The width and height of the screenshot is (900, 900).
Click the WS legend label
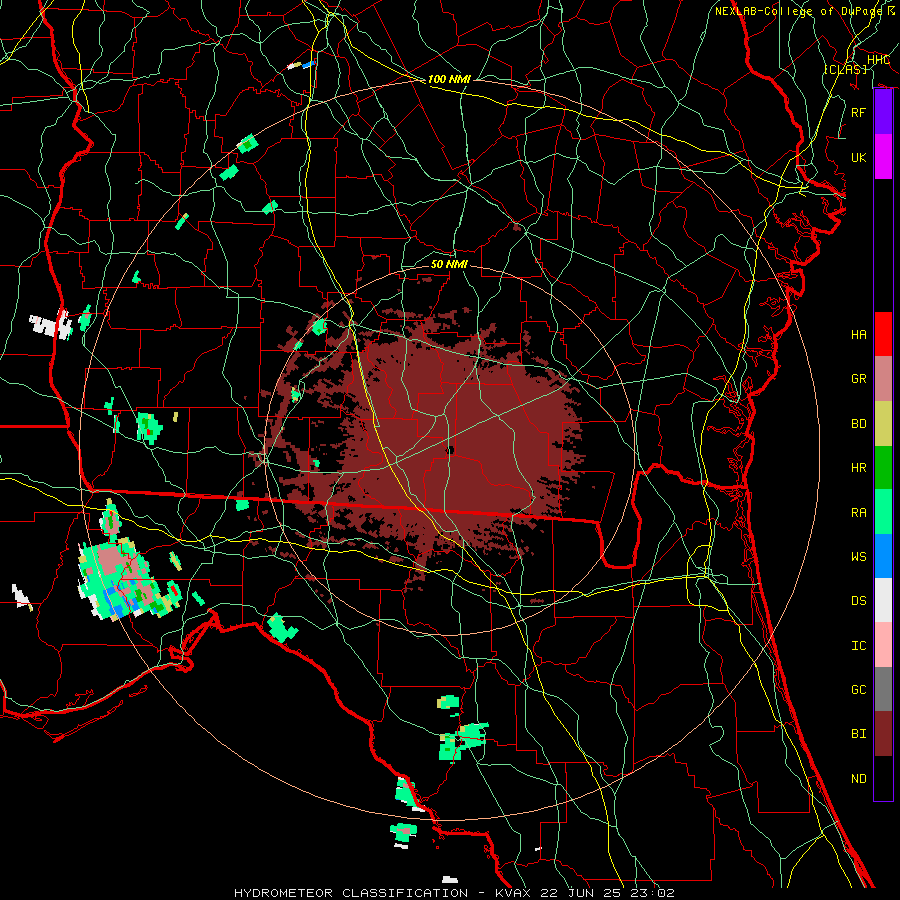pyautogui.click(x=858, y=557)
